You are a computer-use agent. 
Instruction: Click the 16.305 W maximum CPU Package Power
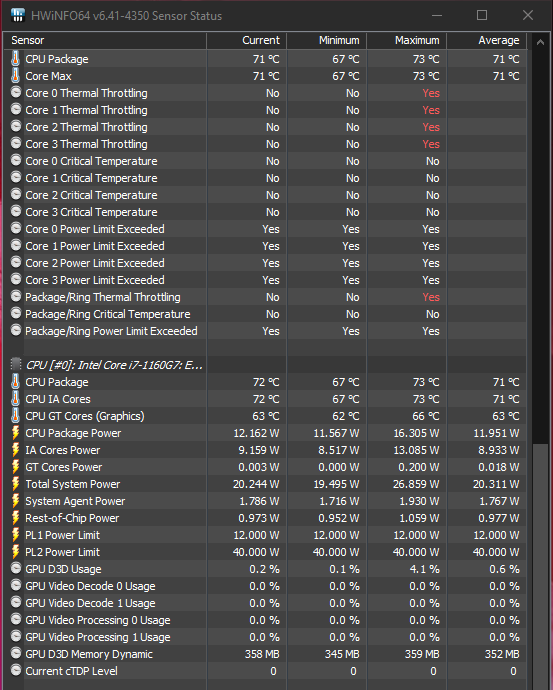416,433
